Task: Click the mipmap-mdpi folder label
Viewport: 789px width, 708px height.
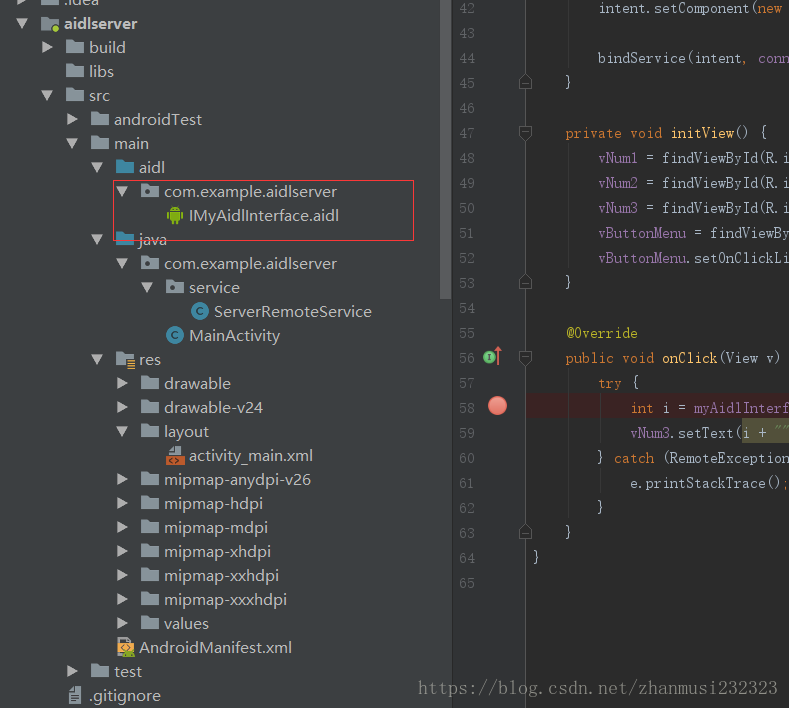Action: click(216, 527)
